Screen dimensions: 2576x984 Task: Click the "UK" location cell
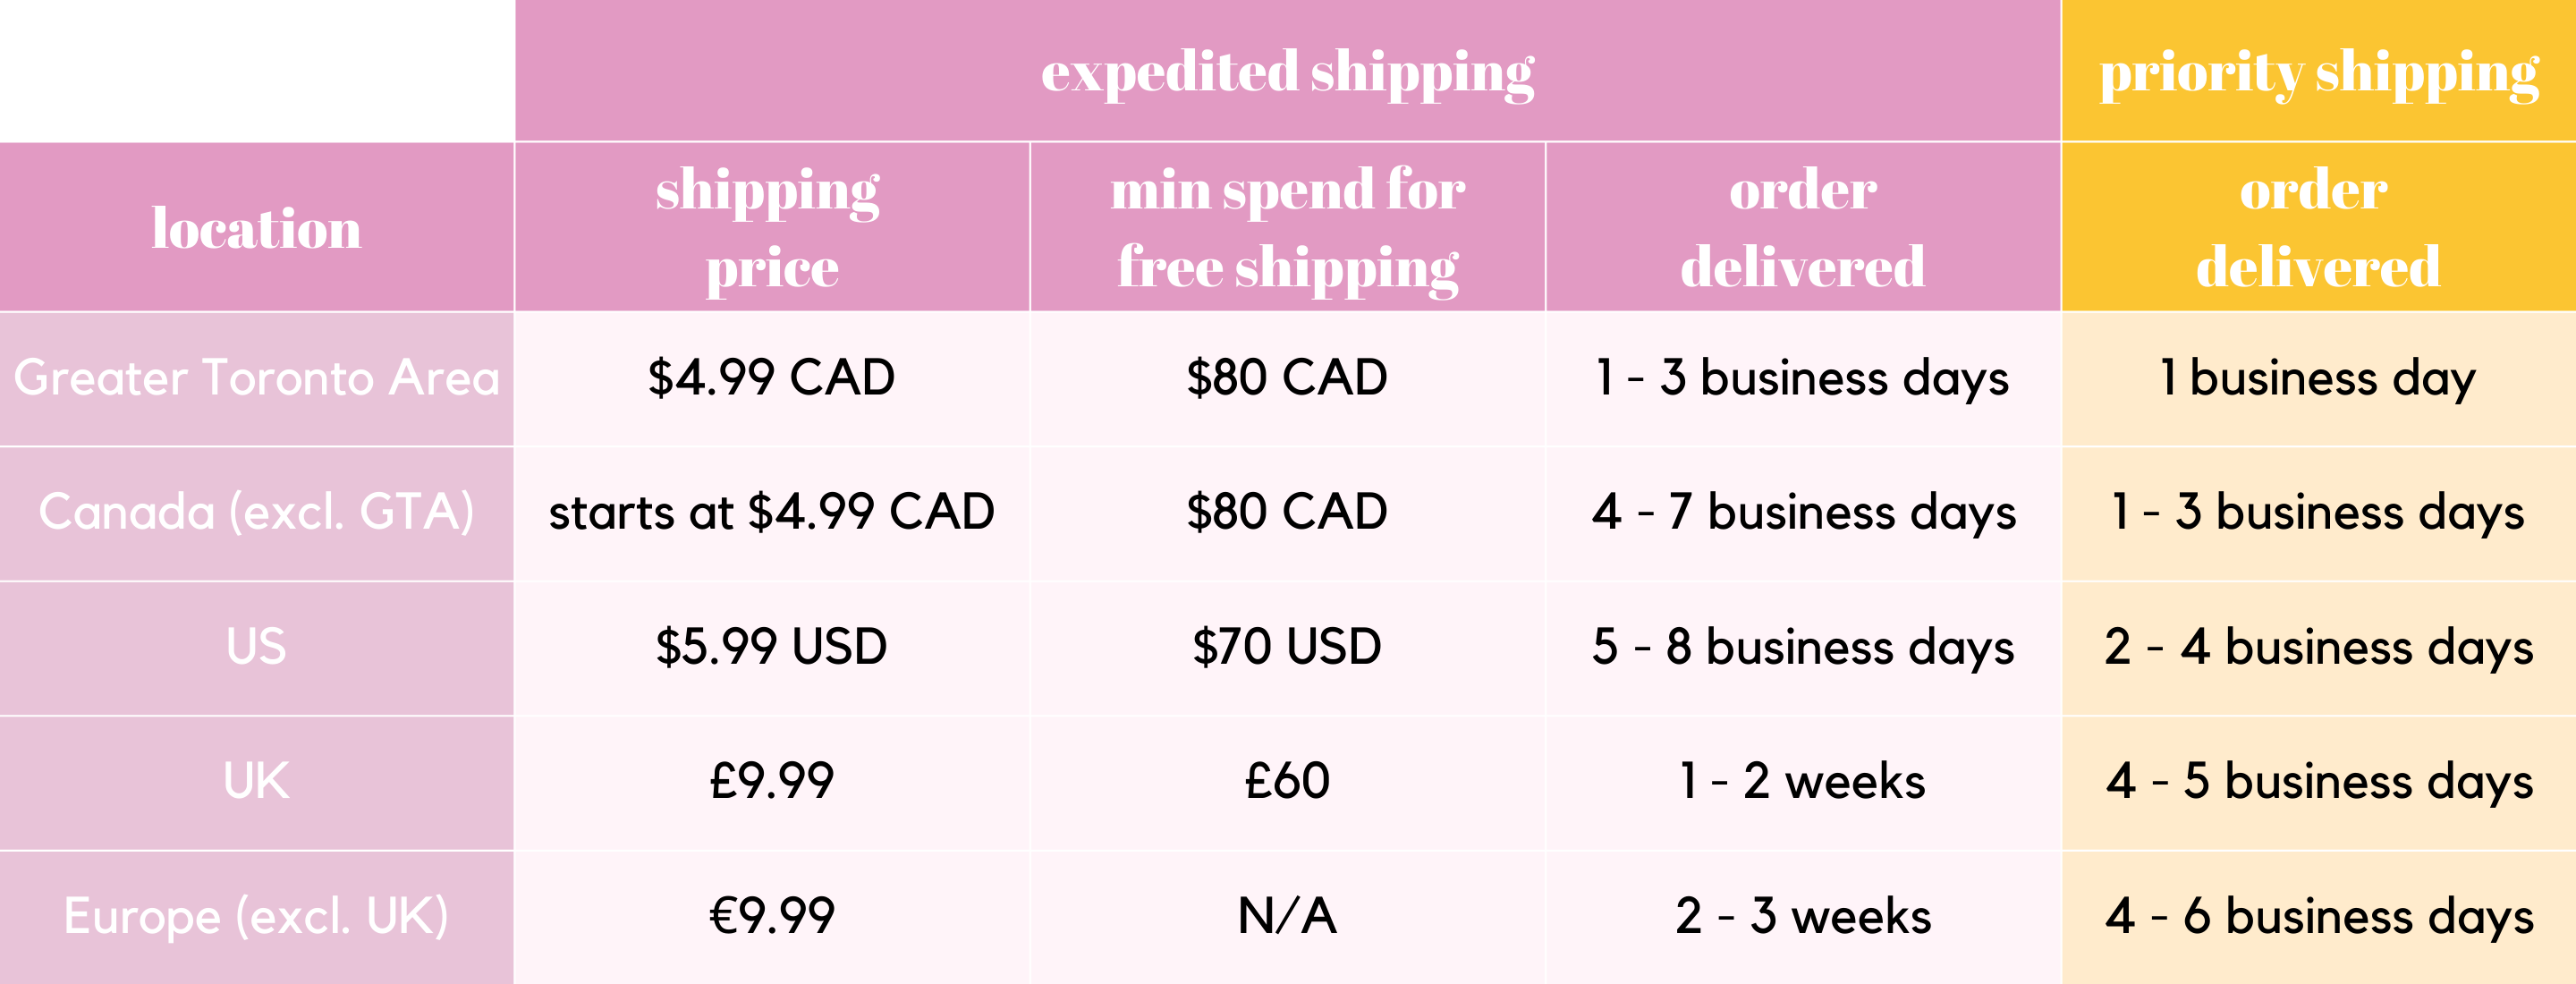point(256,781)
